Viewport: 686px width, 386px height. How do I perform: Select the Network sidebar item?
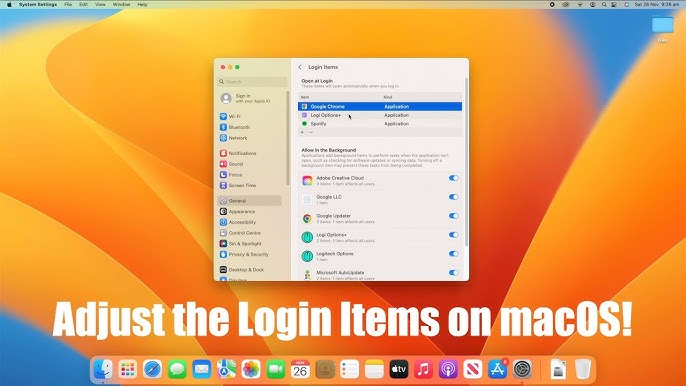tap(234, 138)
